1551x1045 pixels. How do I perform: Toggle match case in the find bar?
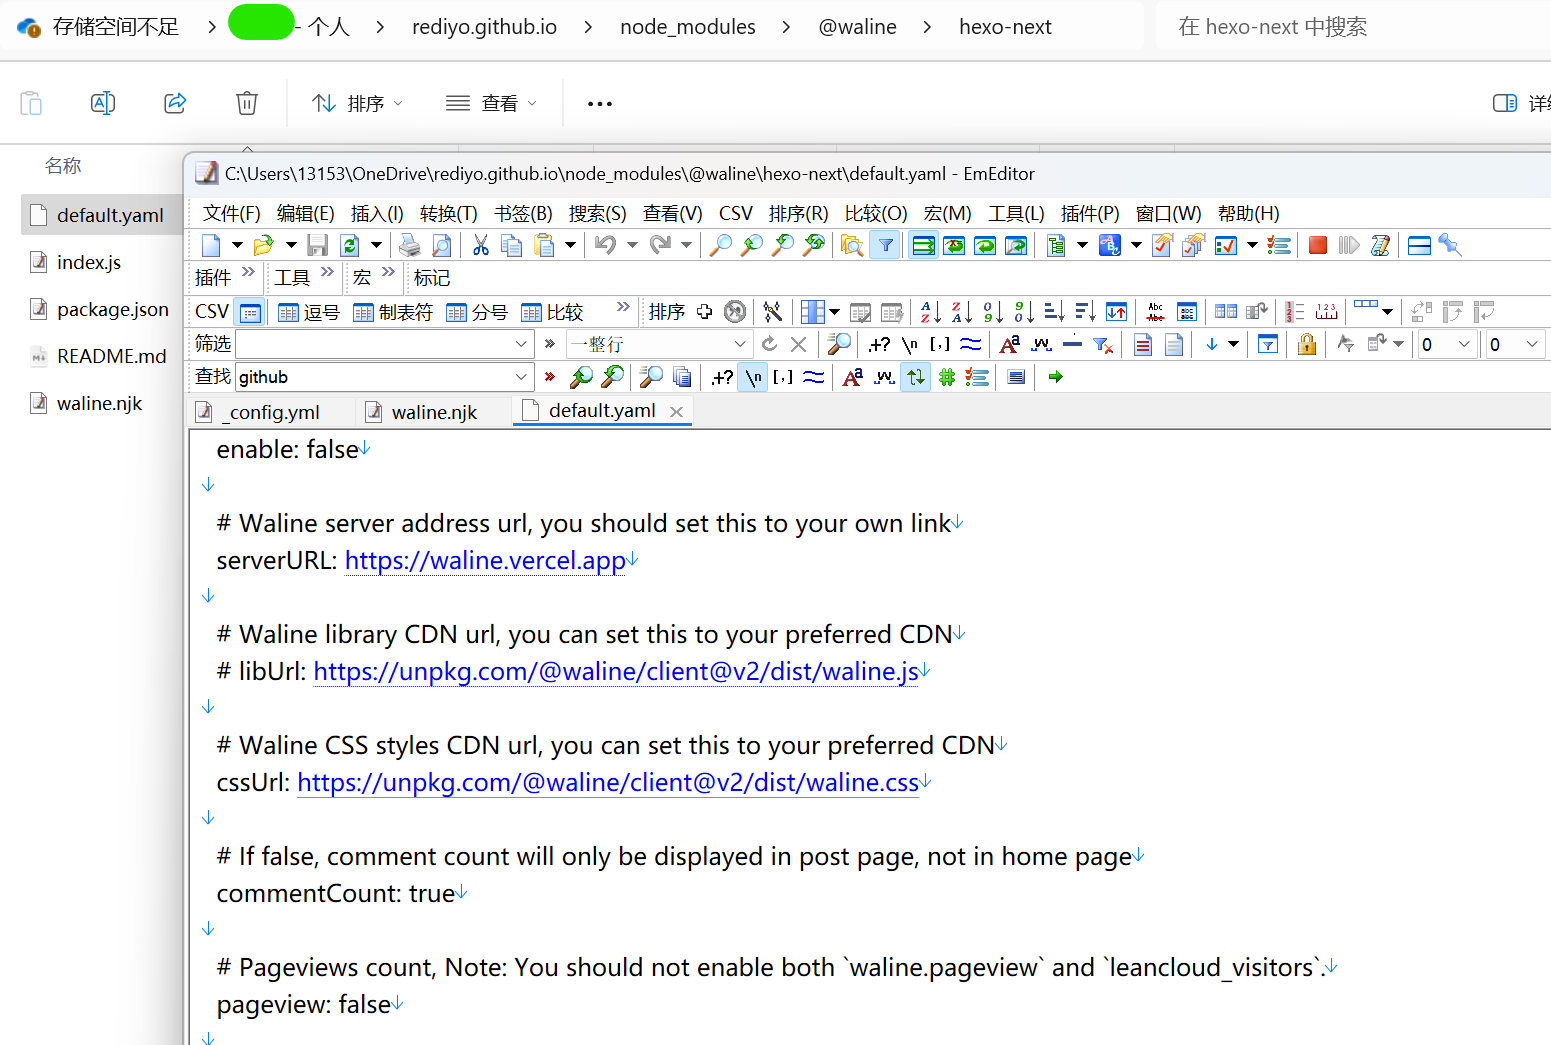853,377
